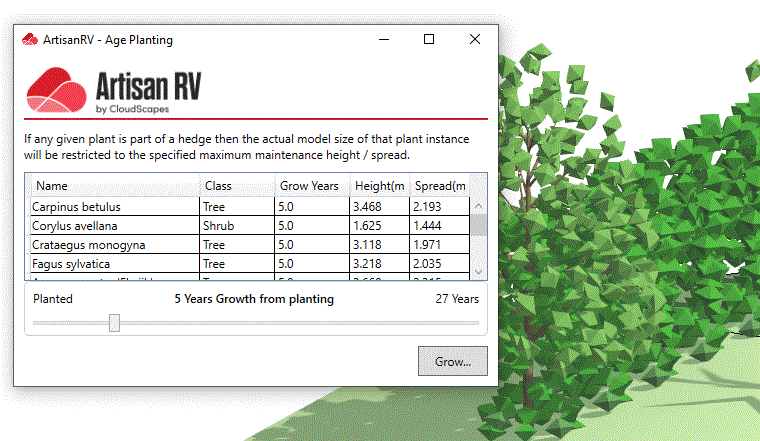Click the Height column header
Image resolution: width=760 pixels, height=441 pixels.
click(x=378, y=186)
